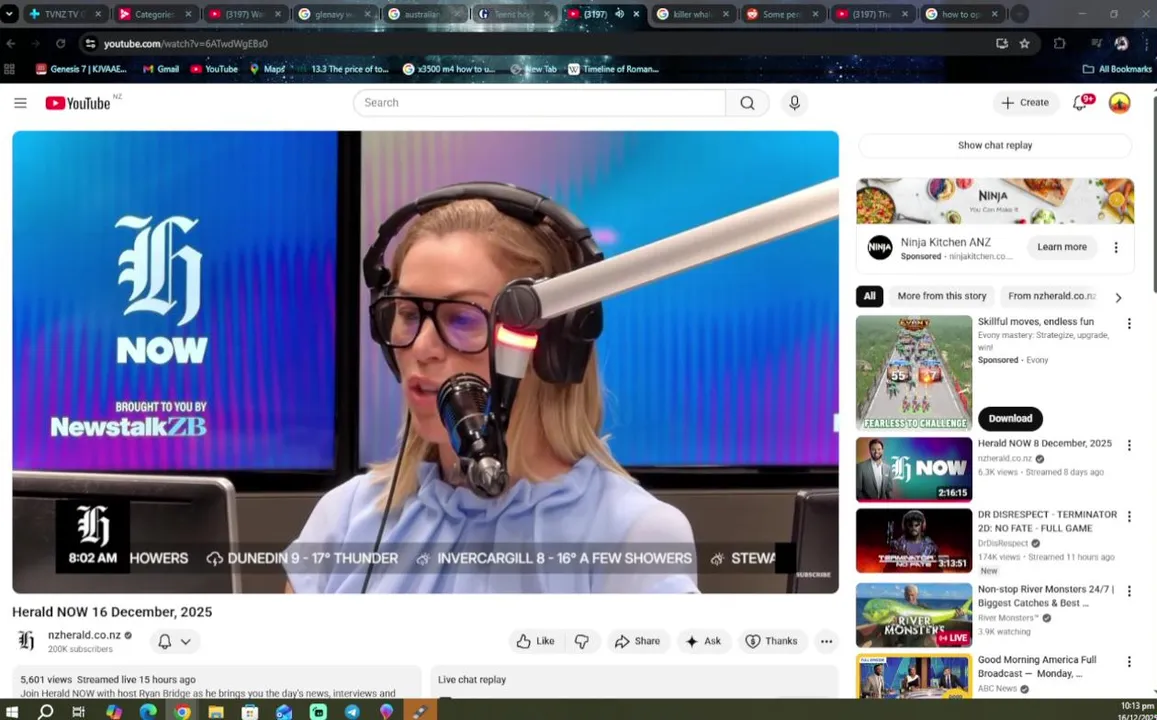The image size is (1157, 720).
Task: Open Windows taskbar search
Action: click(x=45, y=711)
